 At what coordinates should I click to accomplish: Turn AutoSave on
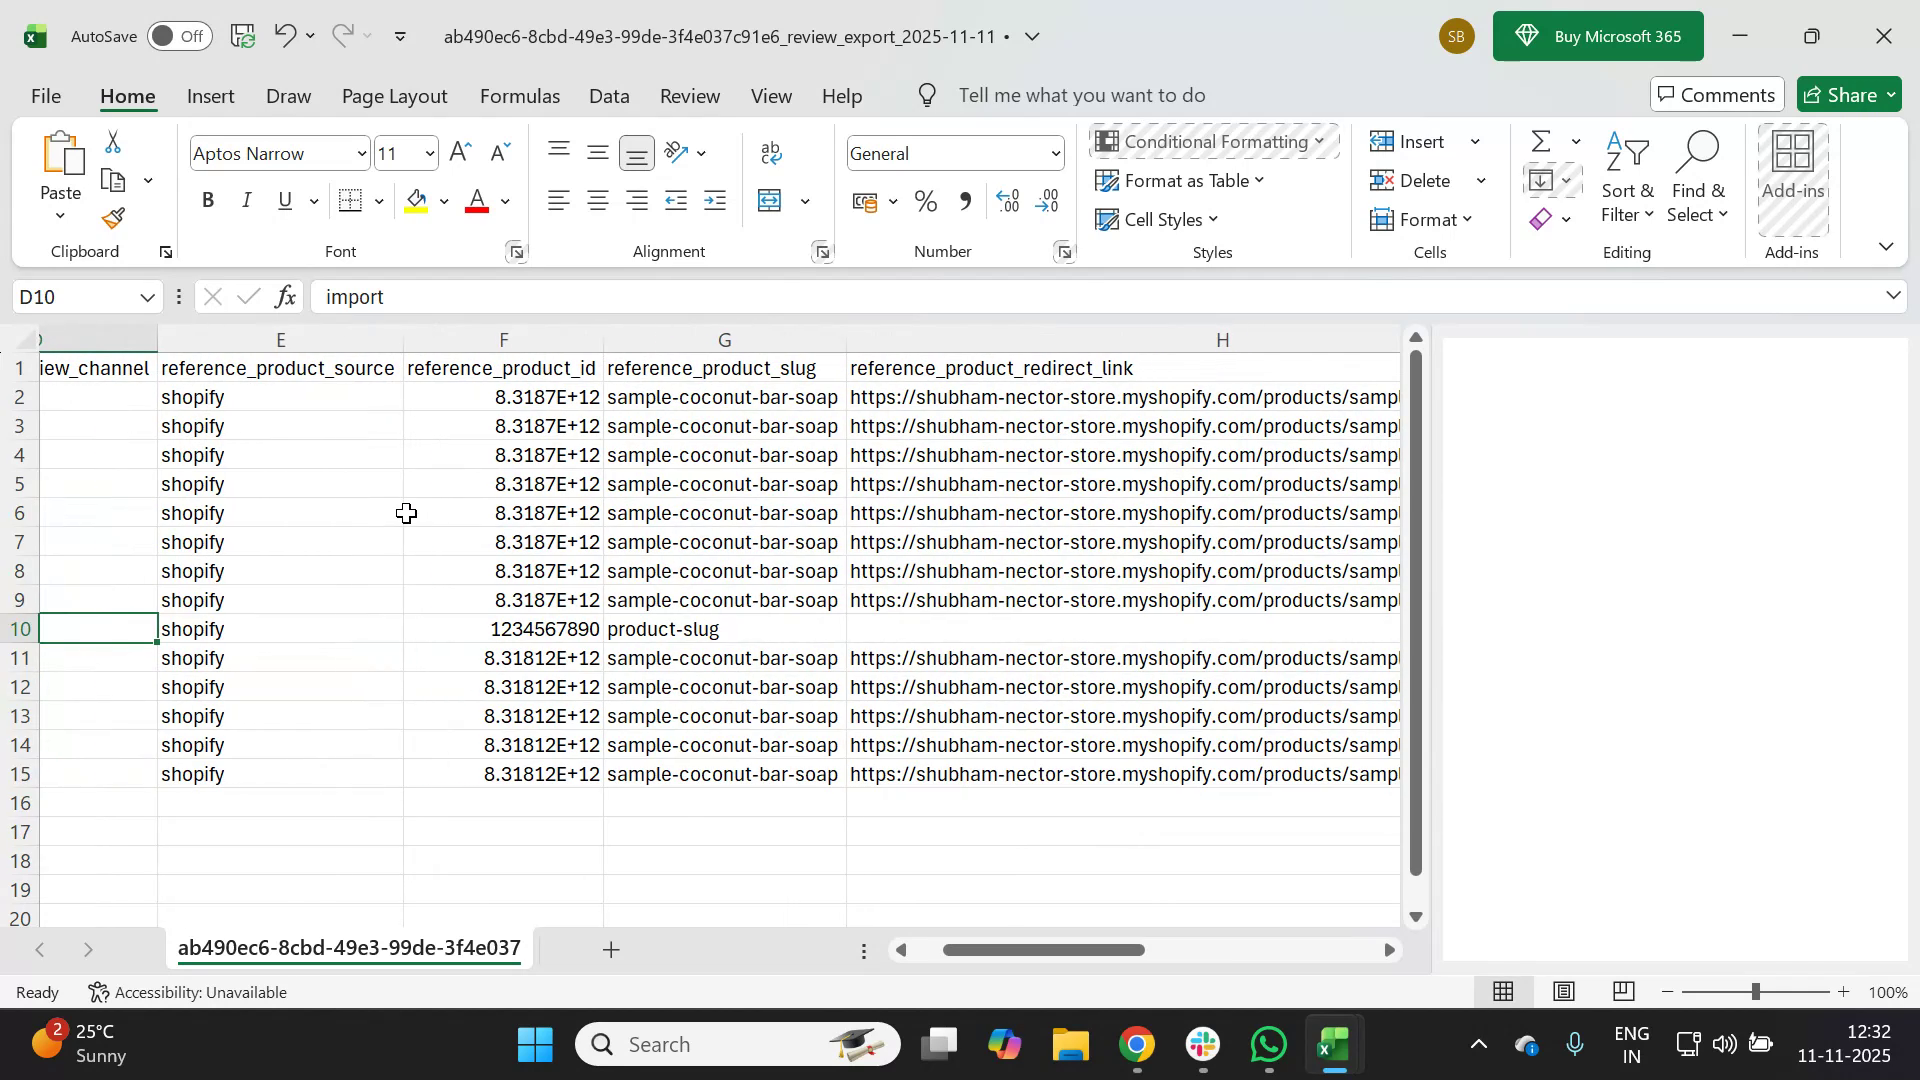click(x=178, y=36)
